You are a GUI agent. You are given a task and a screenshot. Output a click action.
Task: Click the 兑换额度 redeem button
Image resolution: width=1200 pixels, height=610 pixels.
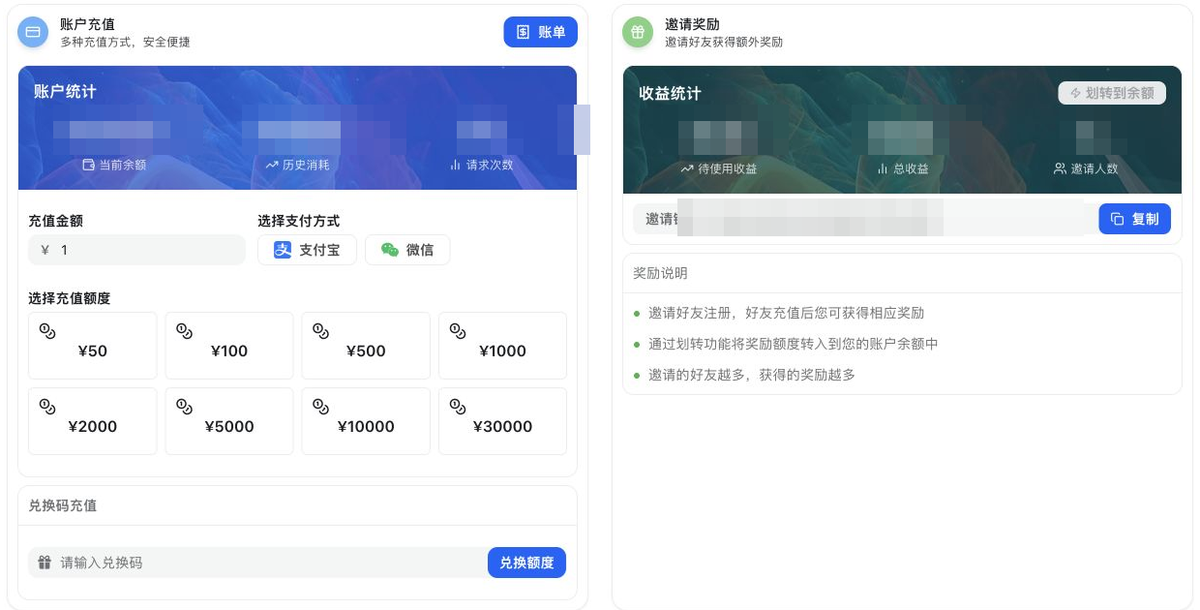[527, 562]
